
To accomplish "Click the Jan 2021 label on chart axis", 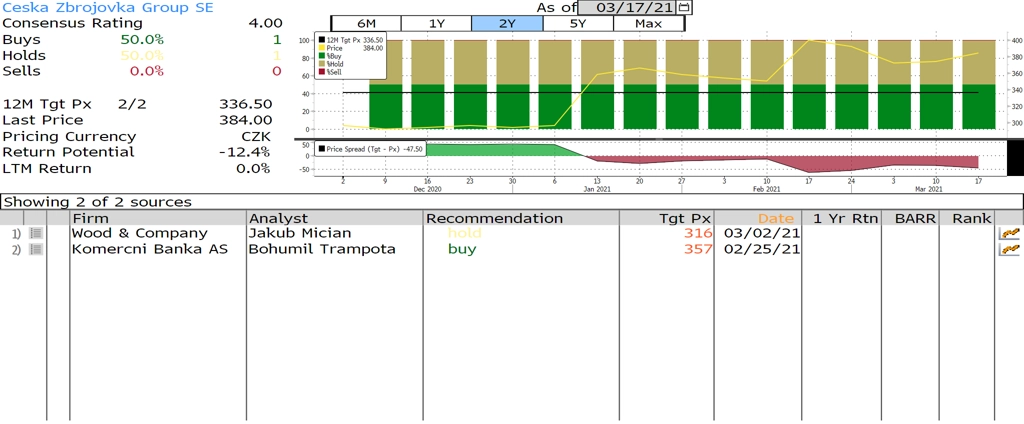I will (597, 189).
